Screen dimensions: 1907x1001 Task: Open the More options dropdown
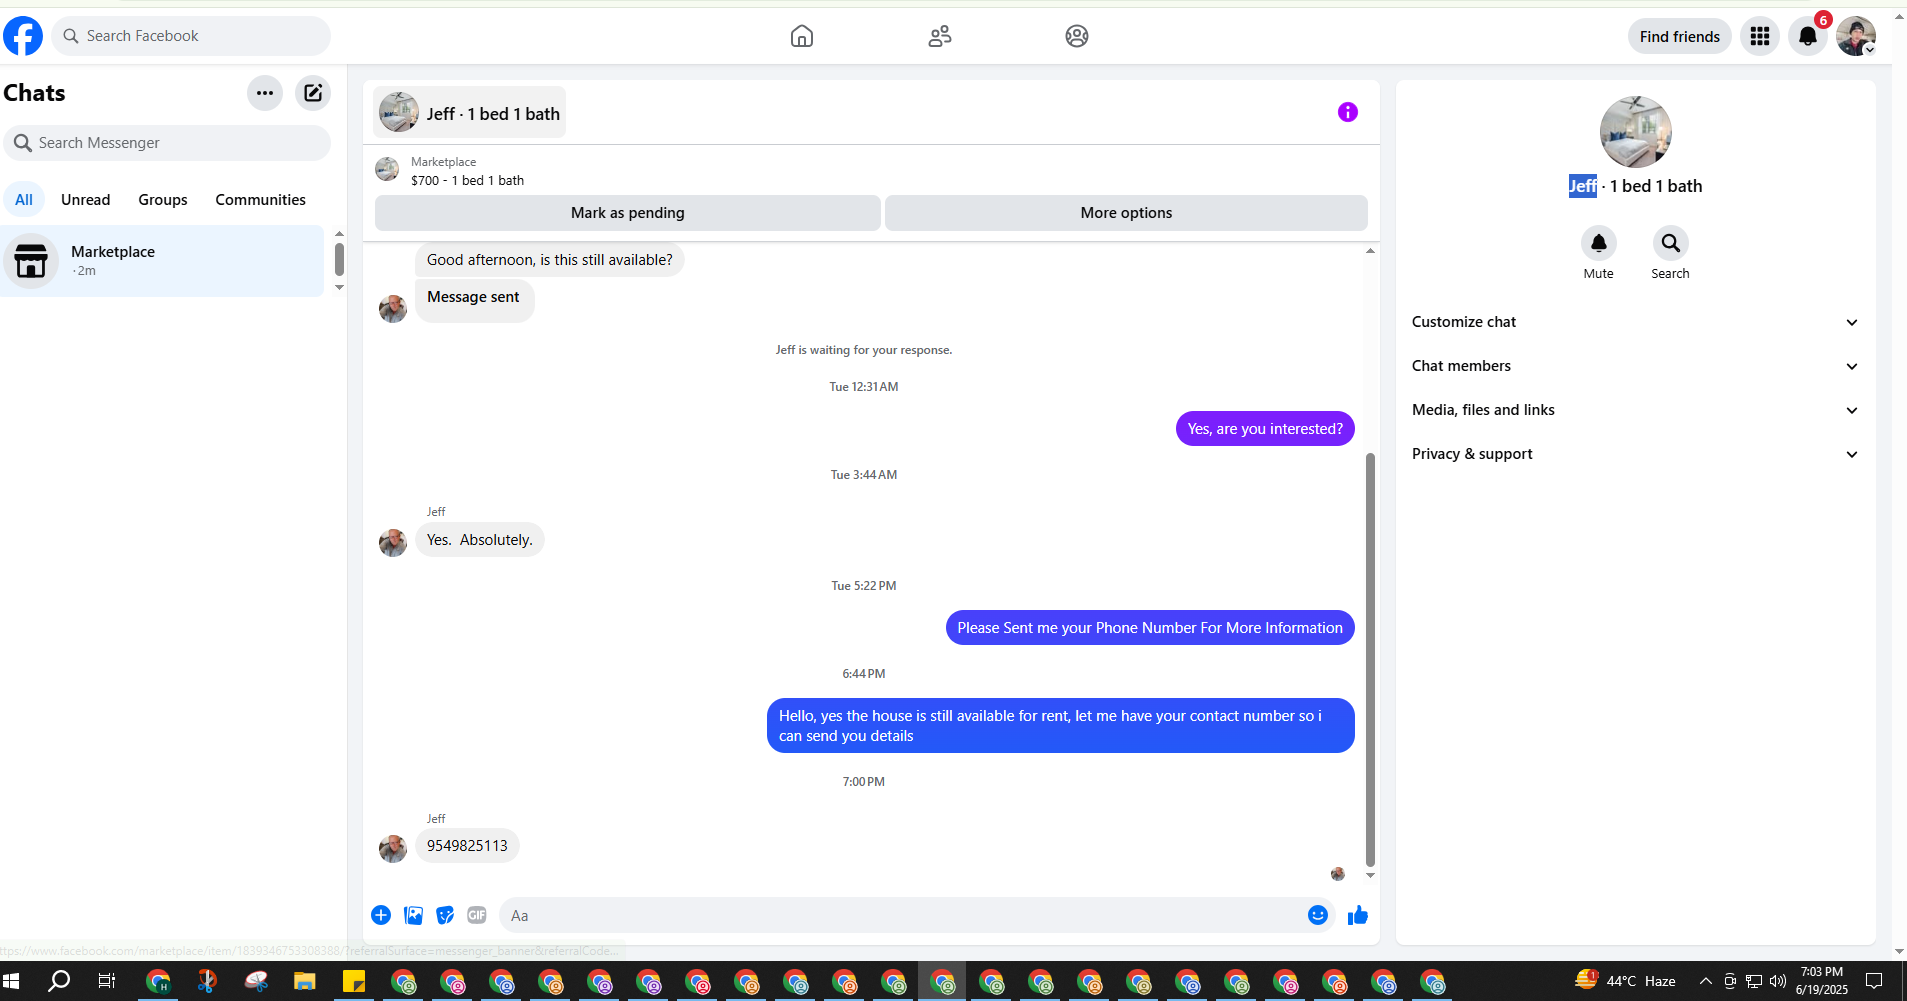tap(1126, 213)
